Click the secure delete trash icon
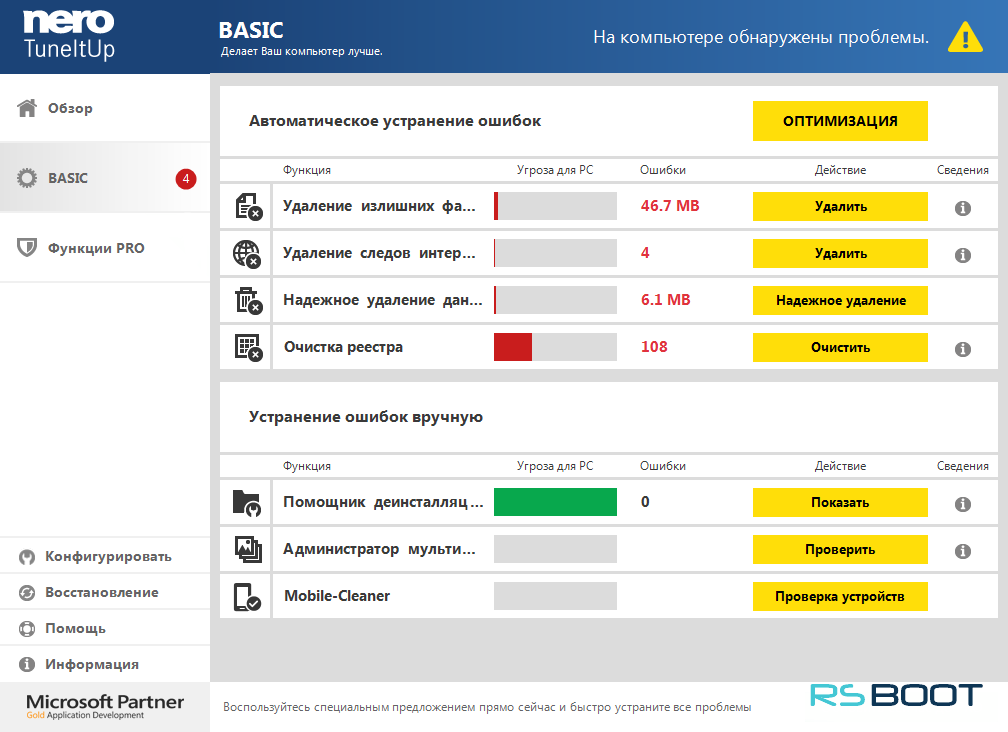This screenshot has height=732, width=1008. point(248,300)
